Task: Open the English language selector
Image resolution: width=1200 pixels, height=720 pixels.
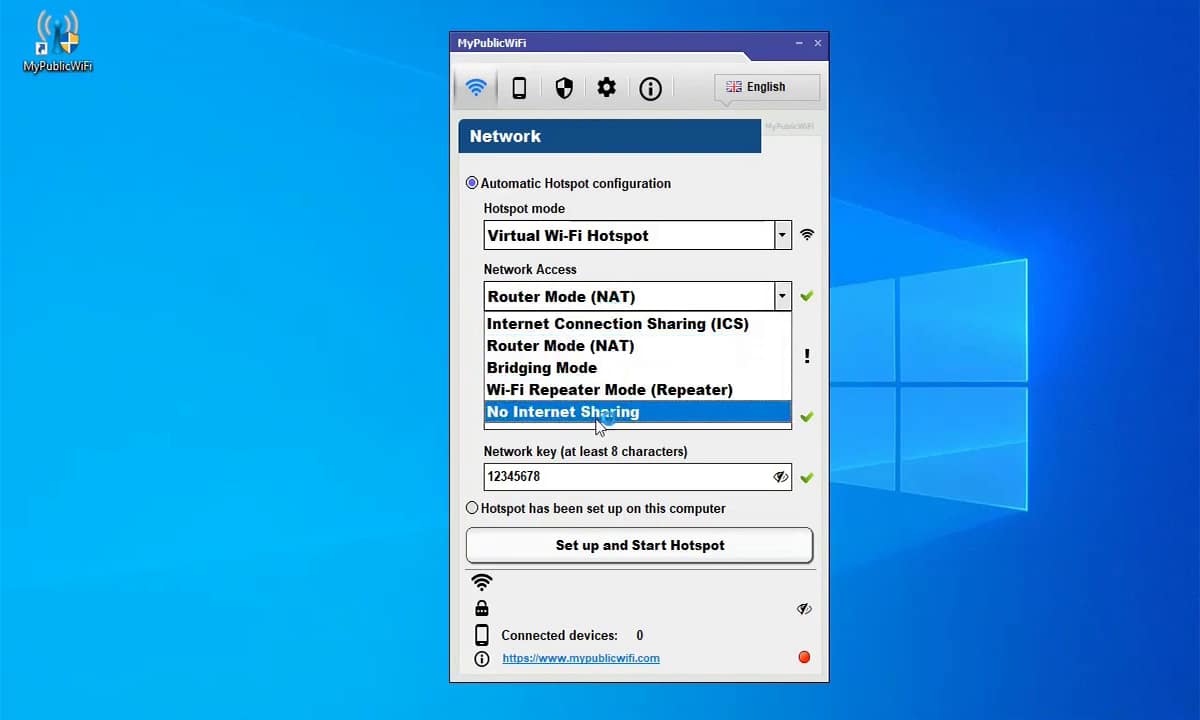Action: [765, 87]
